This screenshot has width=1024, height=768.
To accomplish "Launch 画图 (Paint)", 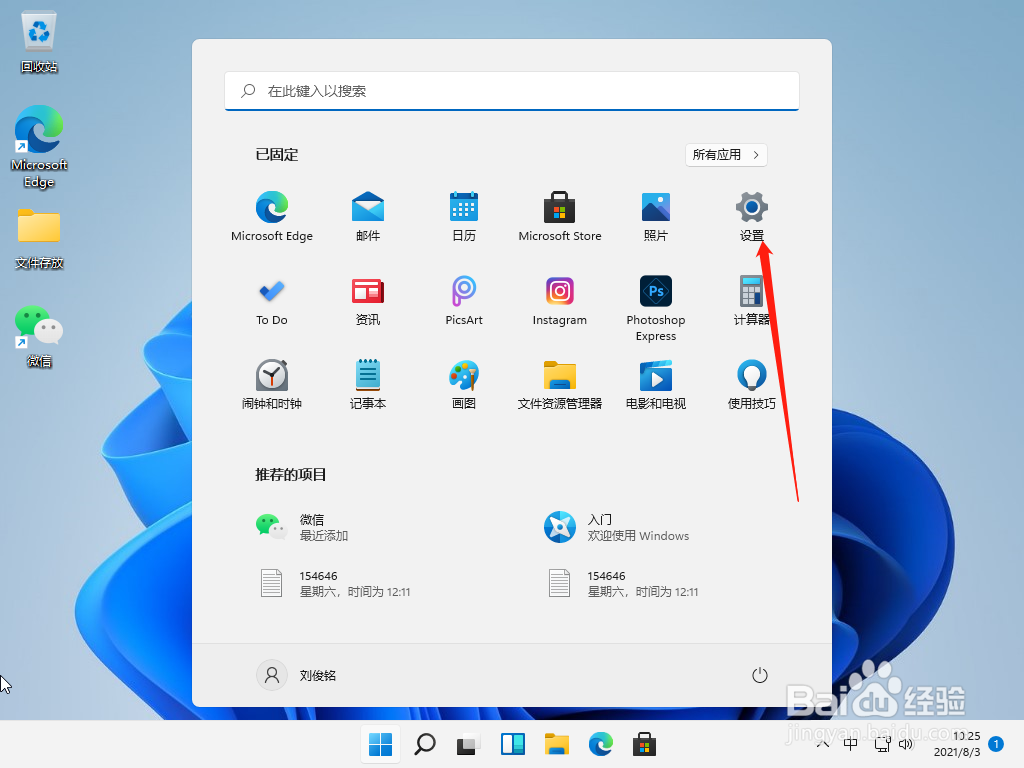I will (x=463, y=383).
